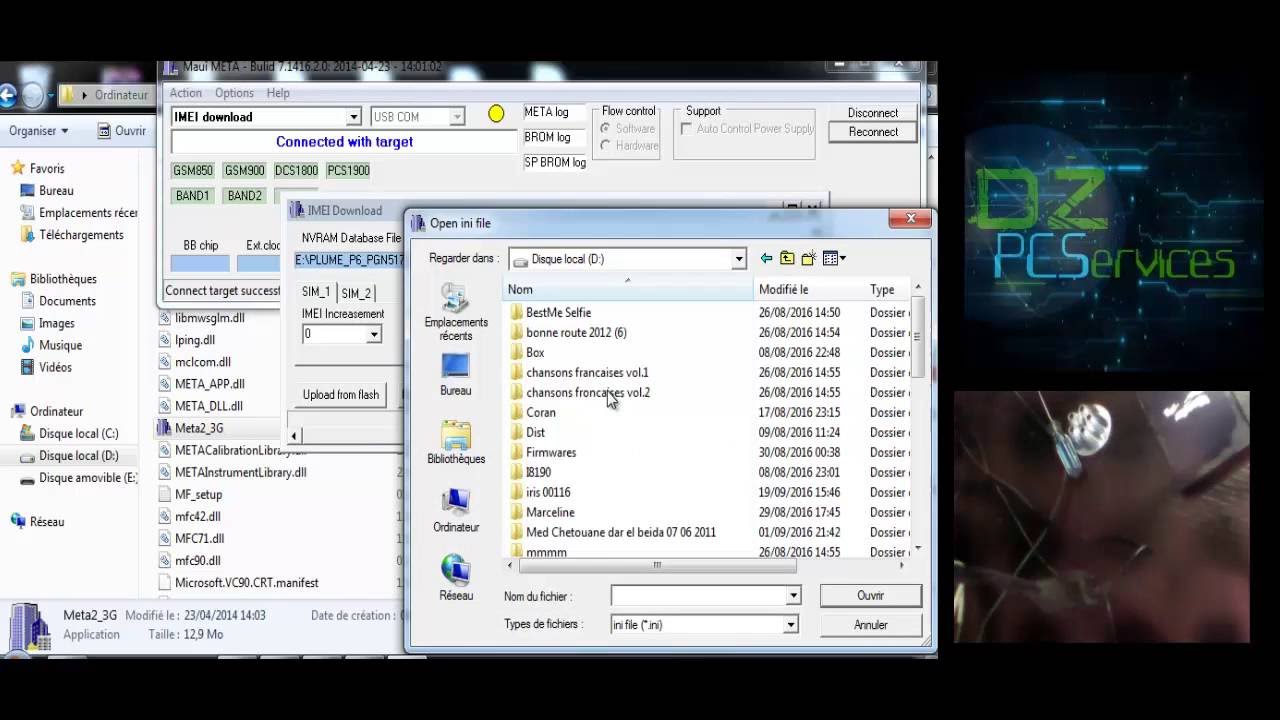Toggle DCS1800 band option

coord(296,170)
